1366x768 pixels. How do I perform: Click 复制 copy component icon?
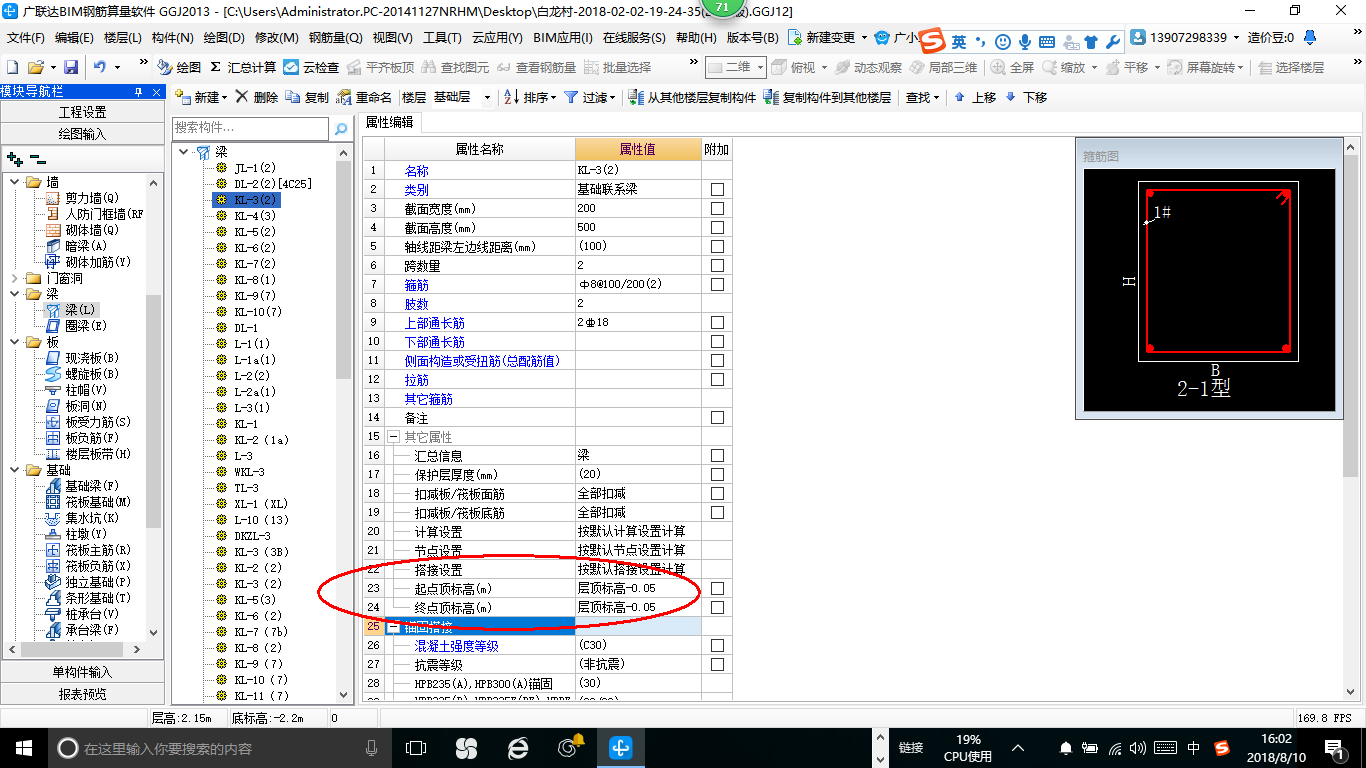[x=307, y=97]
